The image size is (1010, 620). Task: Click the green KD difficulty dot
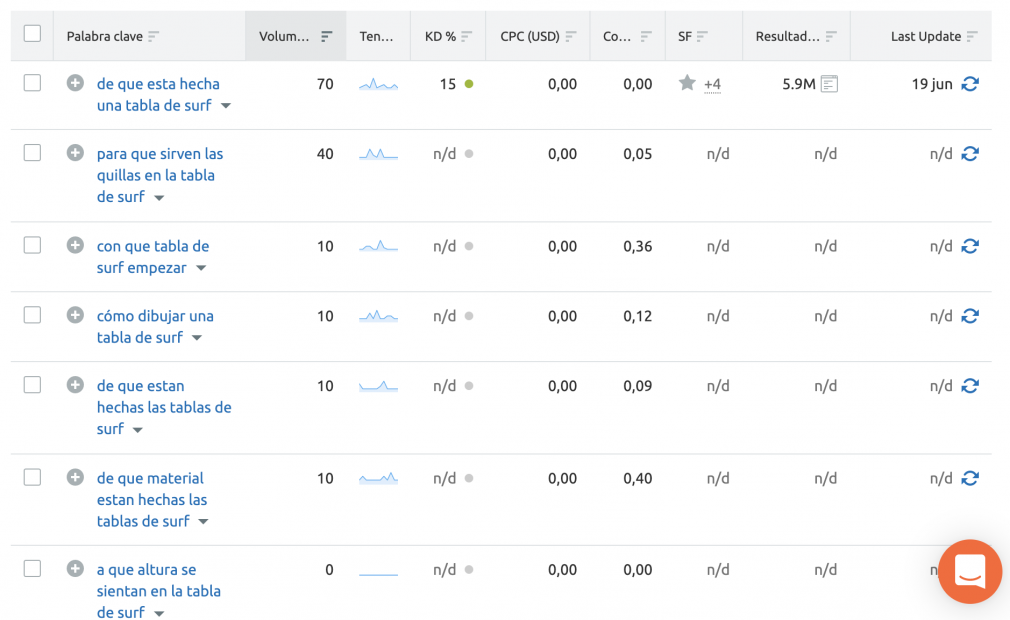(469, 84)
